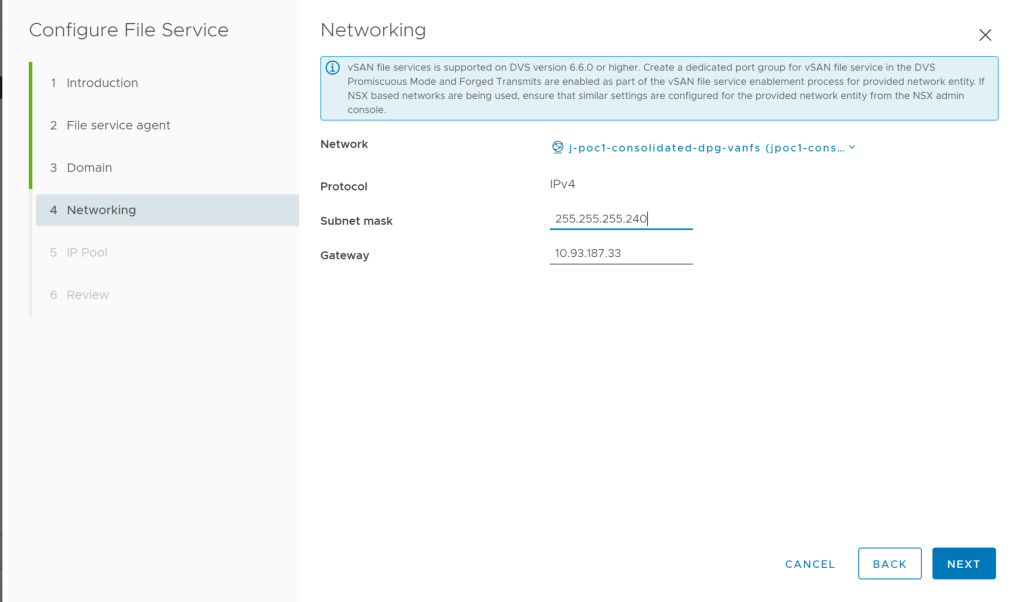Viewport: 1024px width, 602px height.
Task: Click the IPv4 protocol value
Action: pos(562,185)
